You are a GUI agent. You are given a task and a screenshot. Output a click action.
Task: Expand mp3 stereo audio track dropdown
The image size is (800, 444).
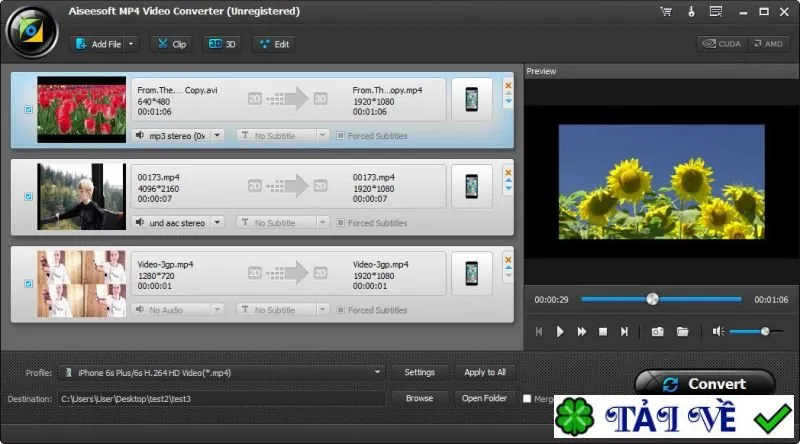217,136
